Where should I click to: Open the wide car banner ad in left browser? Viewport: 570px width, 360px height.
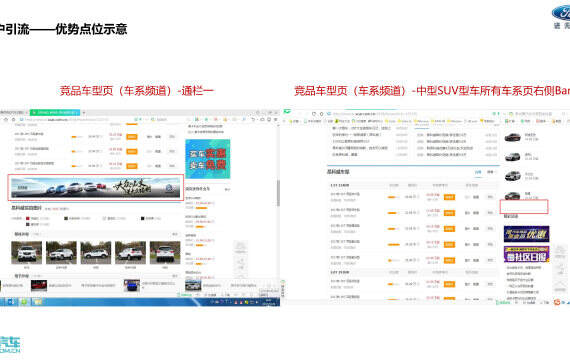click(x=96, y=188)
